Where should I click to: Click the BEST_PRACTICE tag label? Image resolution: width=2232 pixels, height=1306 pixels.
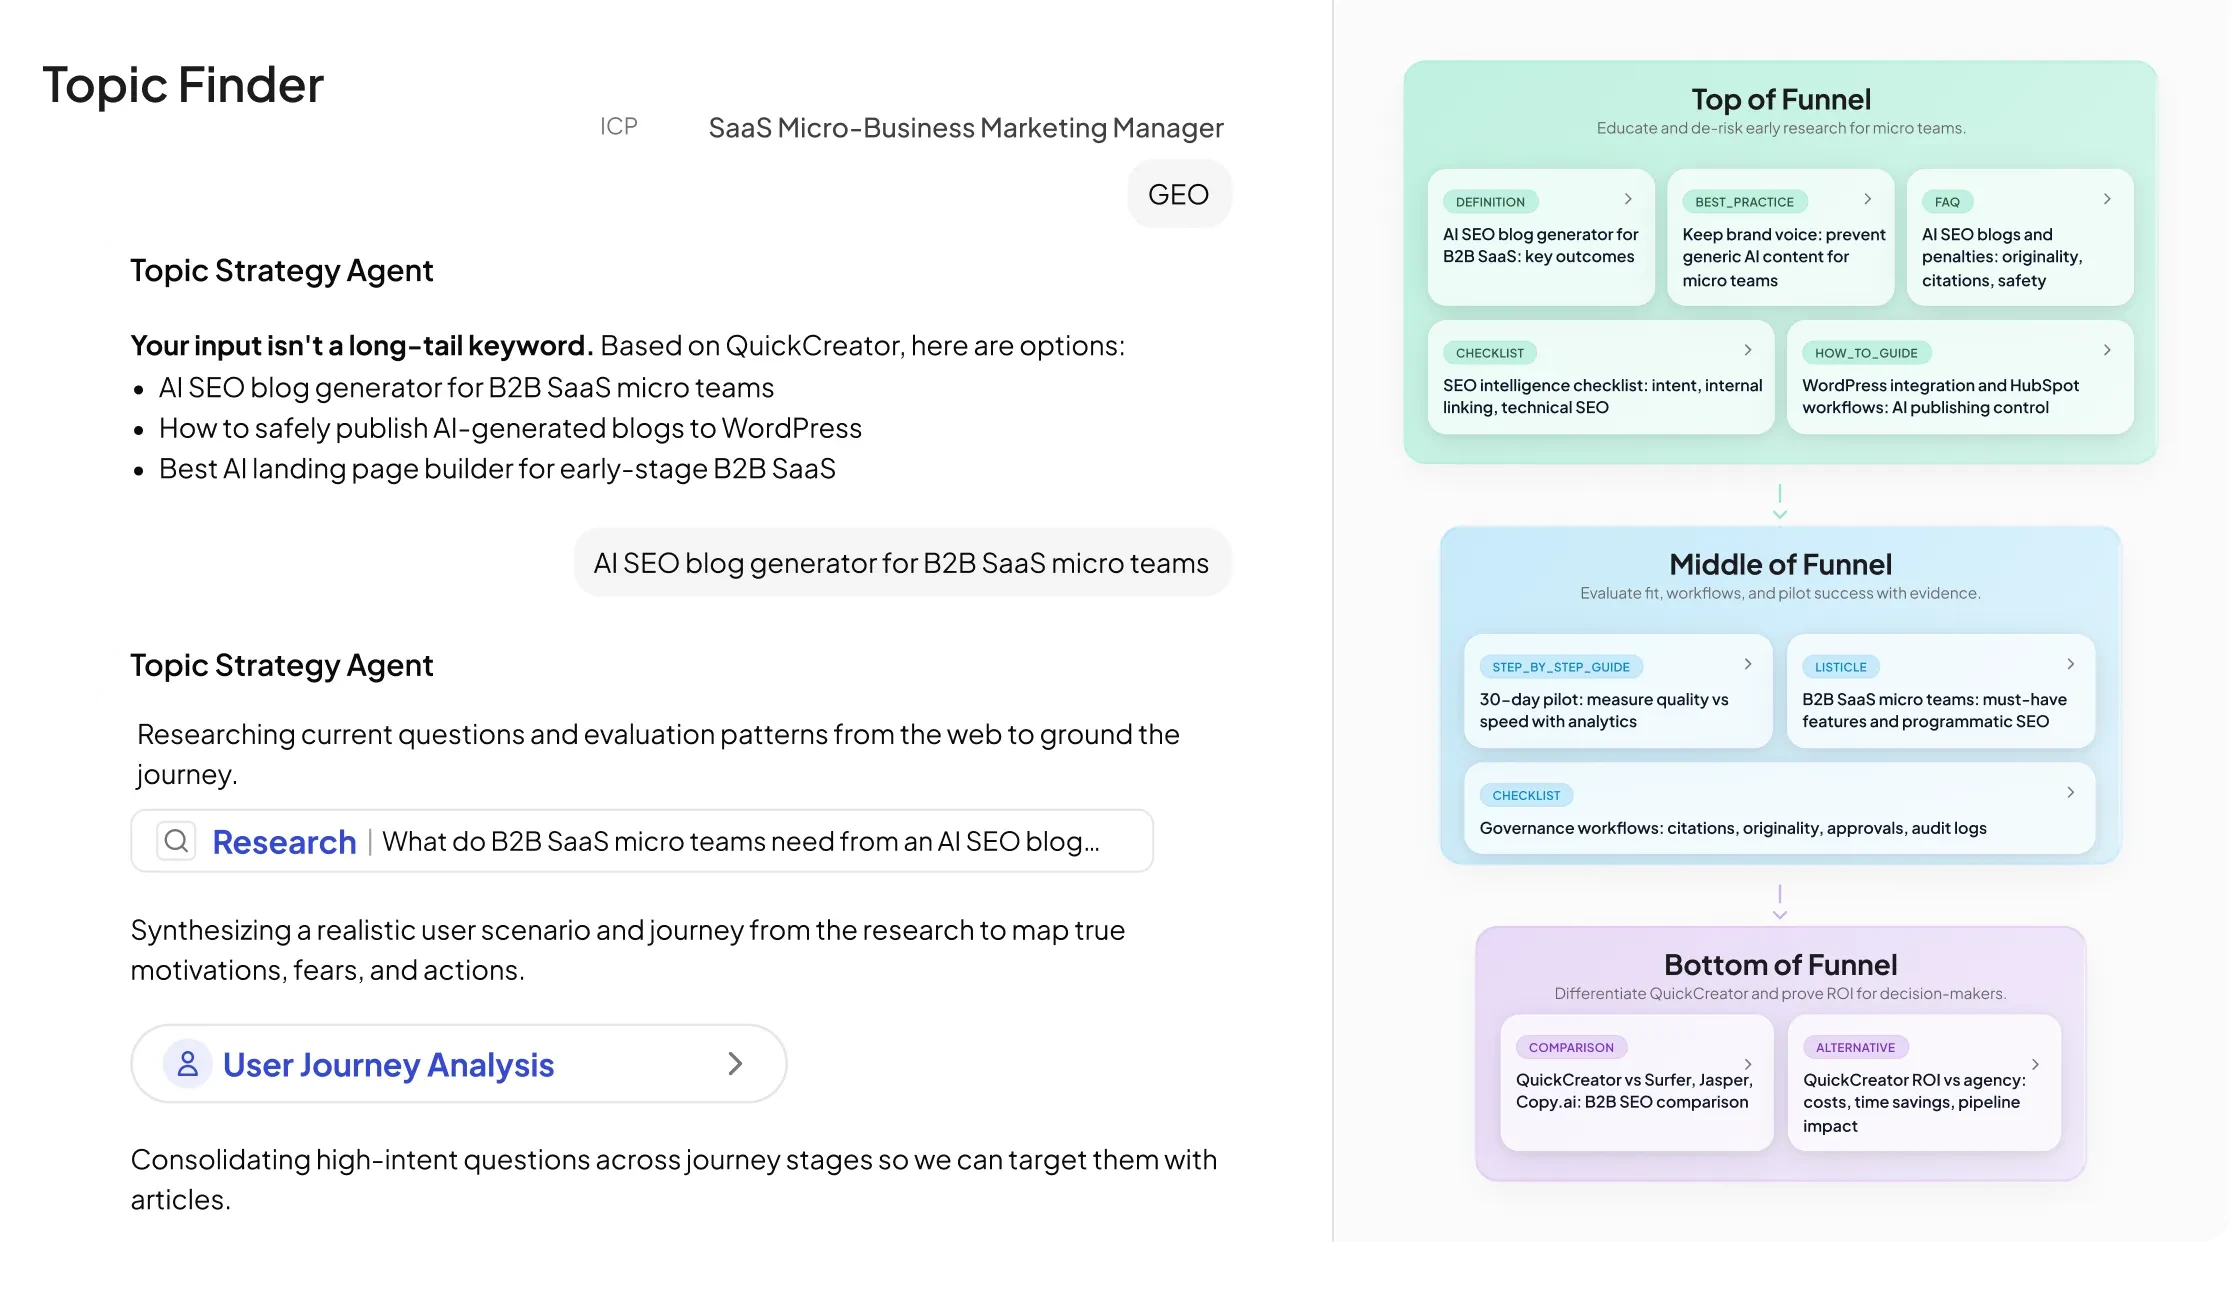coord(1744,202)
